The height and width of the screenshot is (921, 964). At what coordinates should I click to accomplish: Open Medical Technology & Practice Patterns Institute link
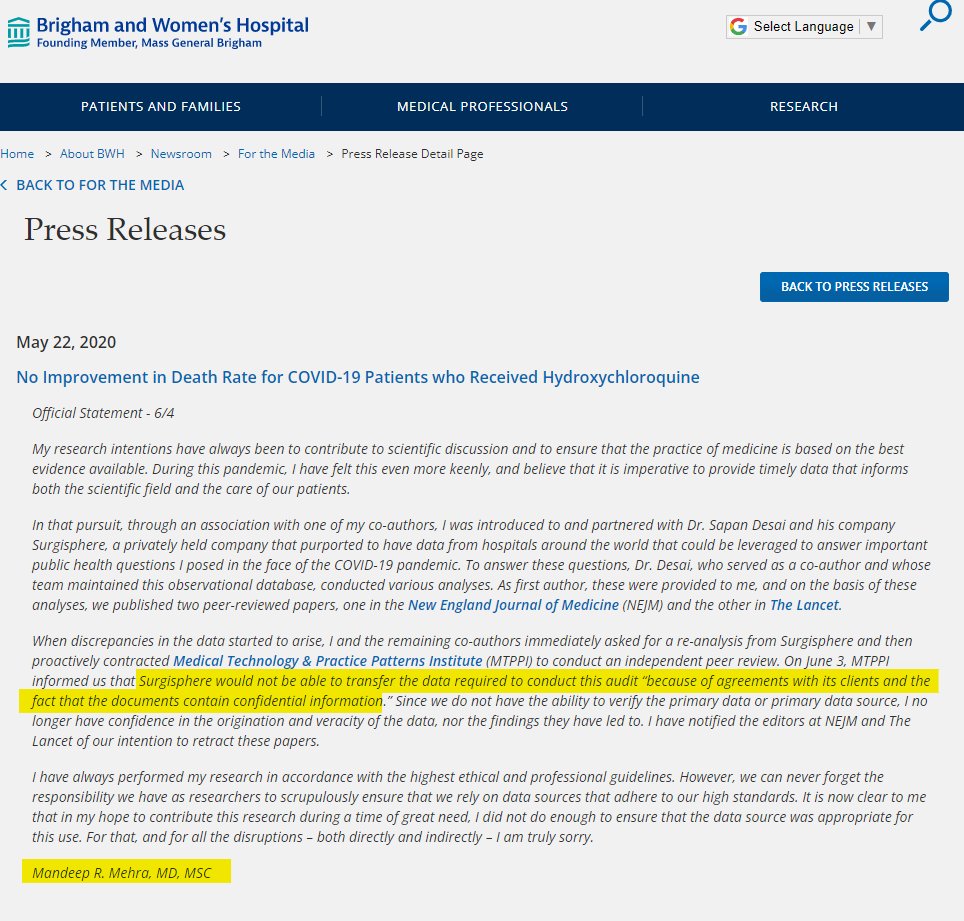pos(328,661)
